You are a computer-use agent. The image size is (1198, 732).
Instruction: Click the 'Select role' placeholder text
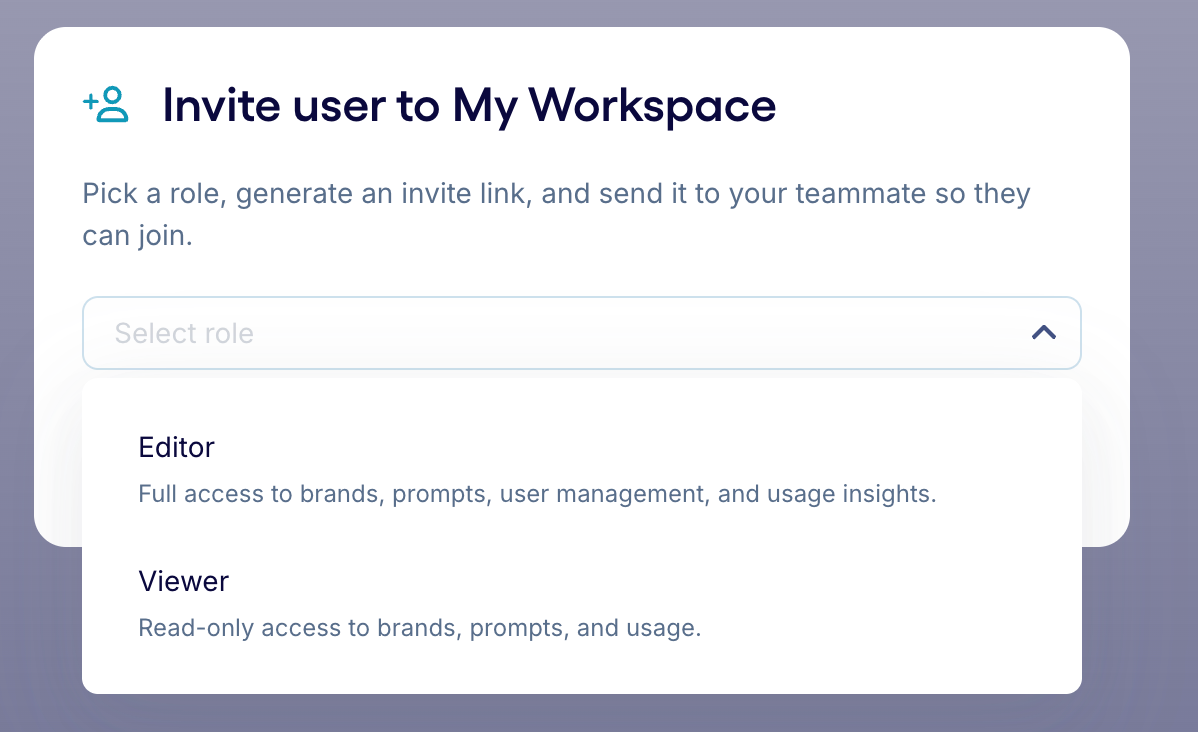click(x=184, y=333)
